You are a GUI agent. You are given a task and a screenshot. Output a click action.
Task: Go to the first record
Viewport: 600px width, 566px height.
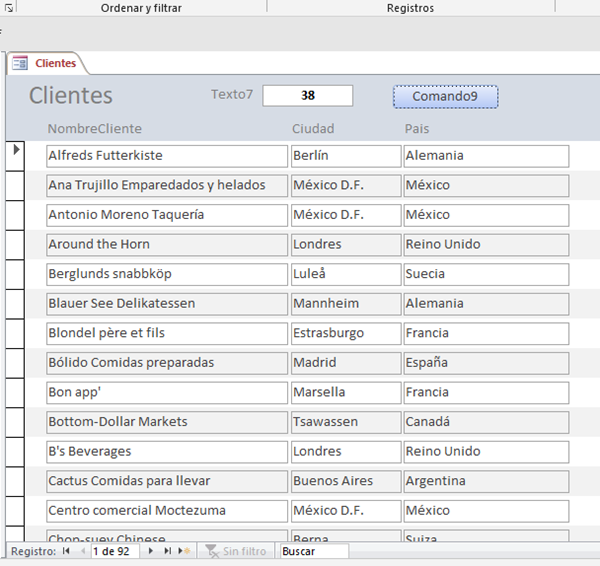tap(66, 551)
